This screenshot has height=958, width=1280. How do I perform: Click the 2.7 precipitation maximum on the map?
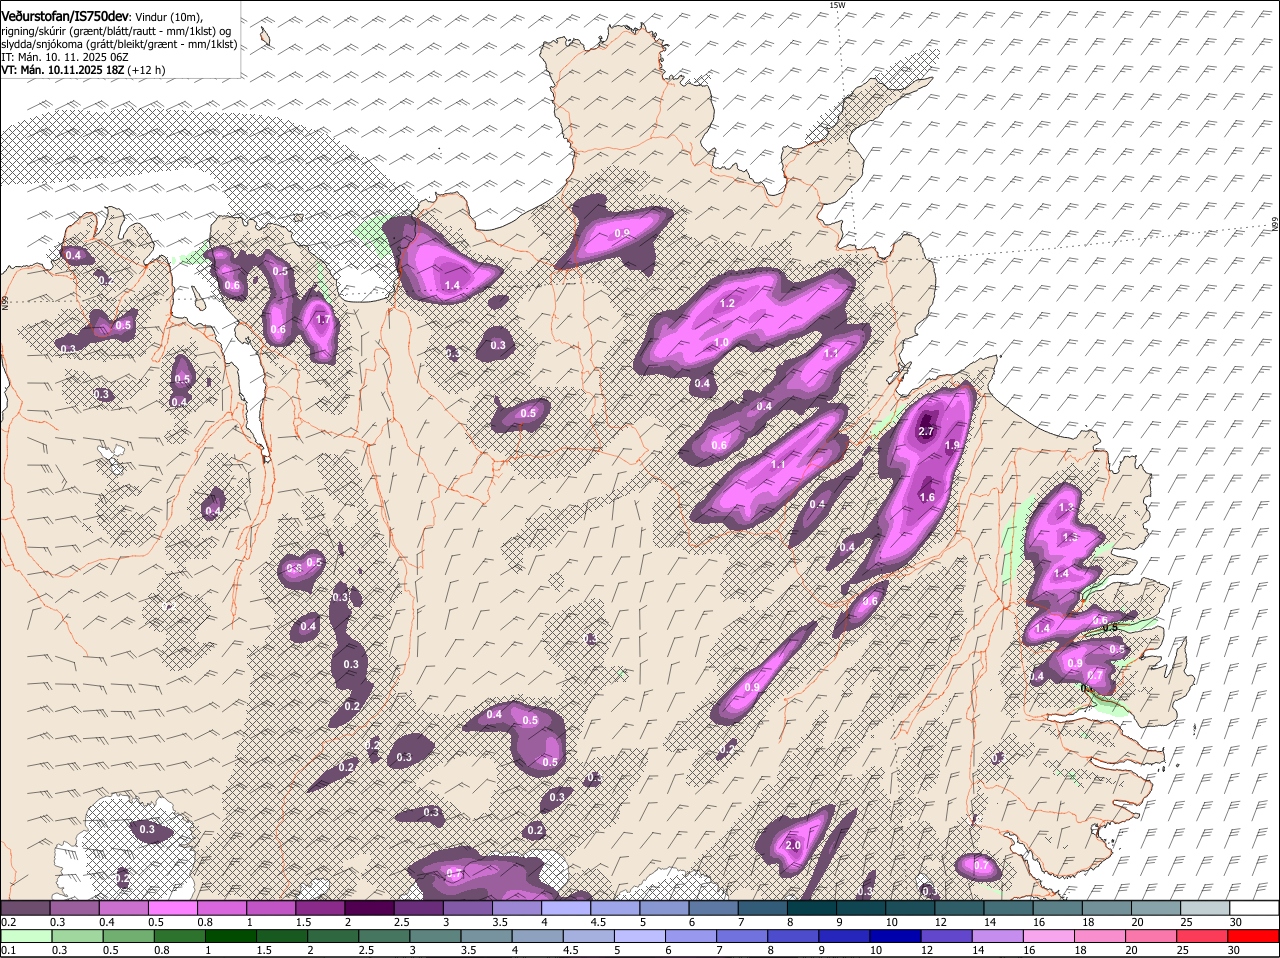pyautogui.click(x=926, y=432)
